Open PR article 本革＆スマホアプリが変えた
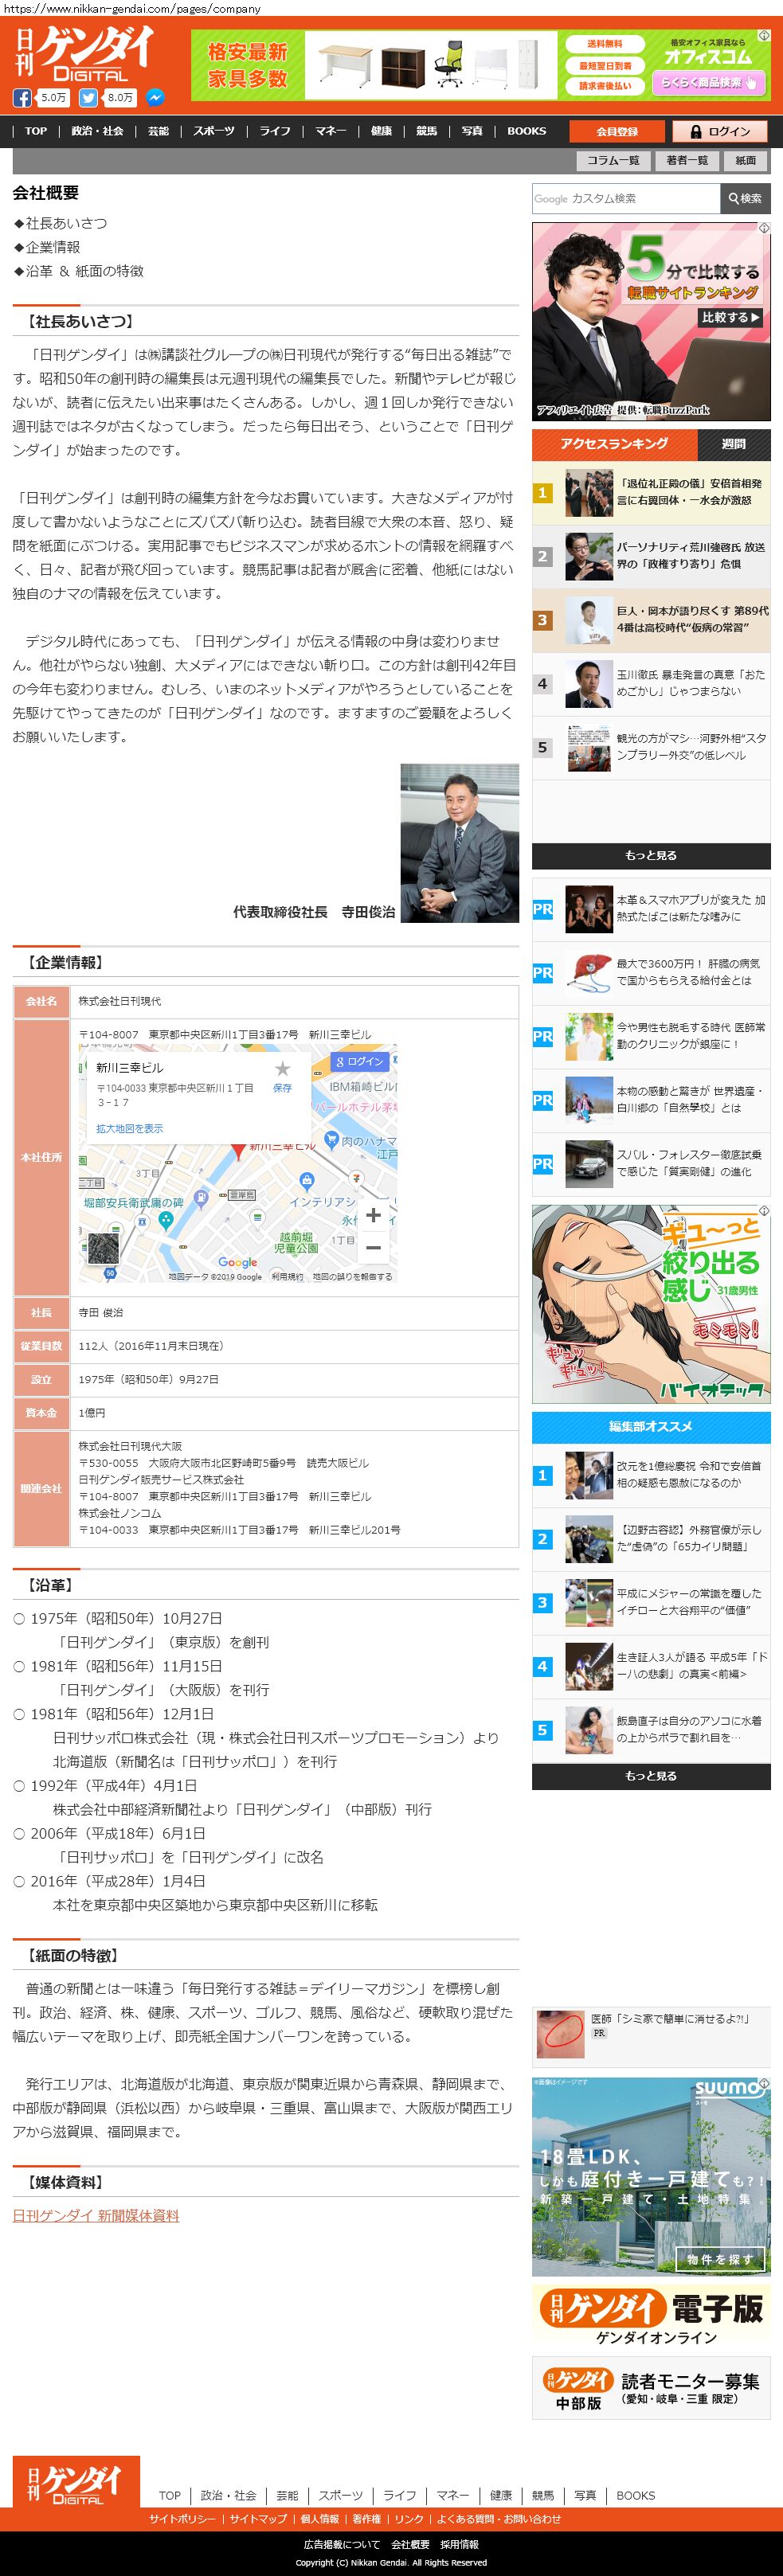Viewport: 783px width, 2576px height. 651,908
